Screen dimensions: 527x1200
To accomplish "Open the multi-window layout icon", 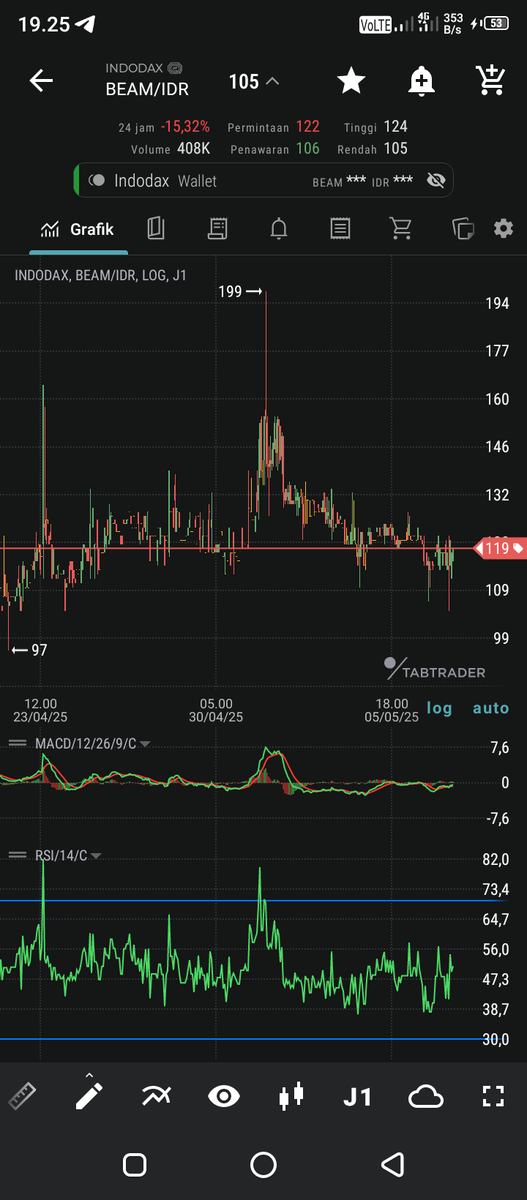I will [463, 229].
